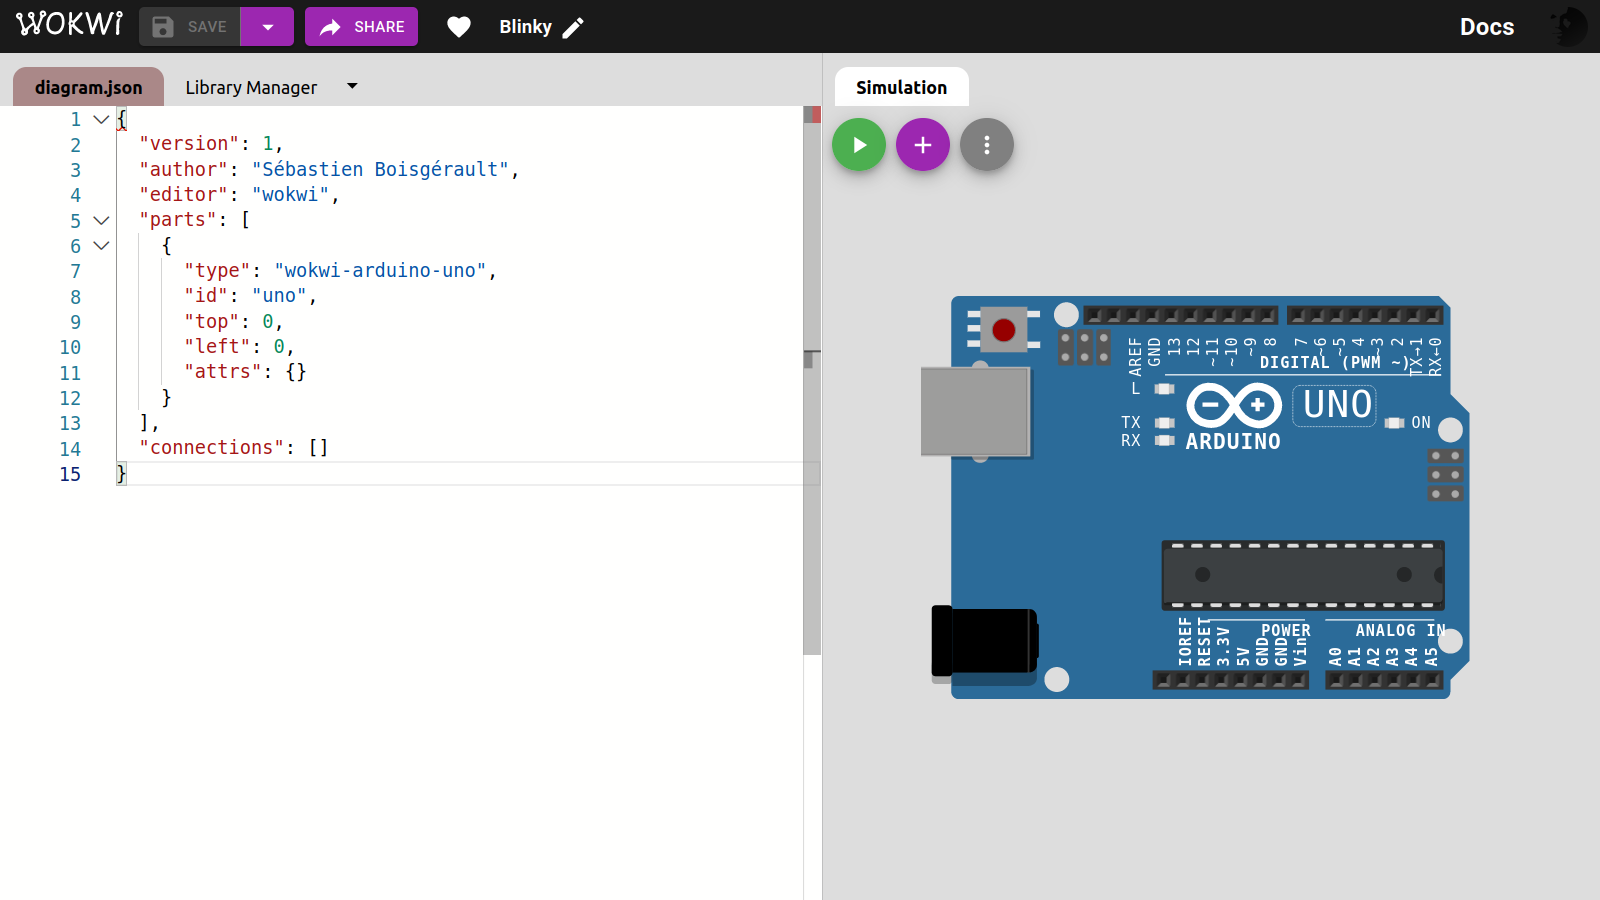Click the USB port on the Arduino

975,411
